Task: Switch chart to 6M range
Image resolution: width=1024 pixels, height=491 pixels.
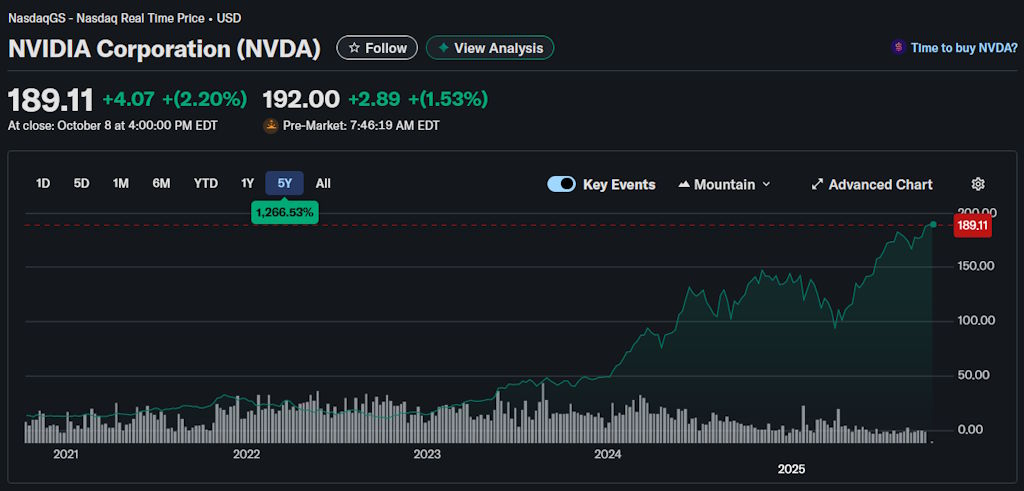Action: [161, 183]
